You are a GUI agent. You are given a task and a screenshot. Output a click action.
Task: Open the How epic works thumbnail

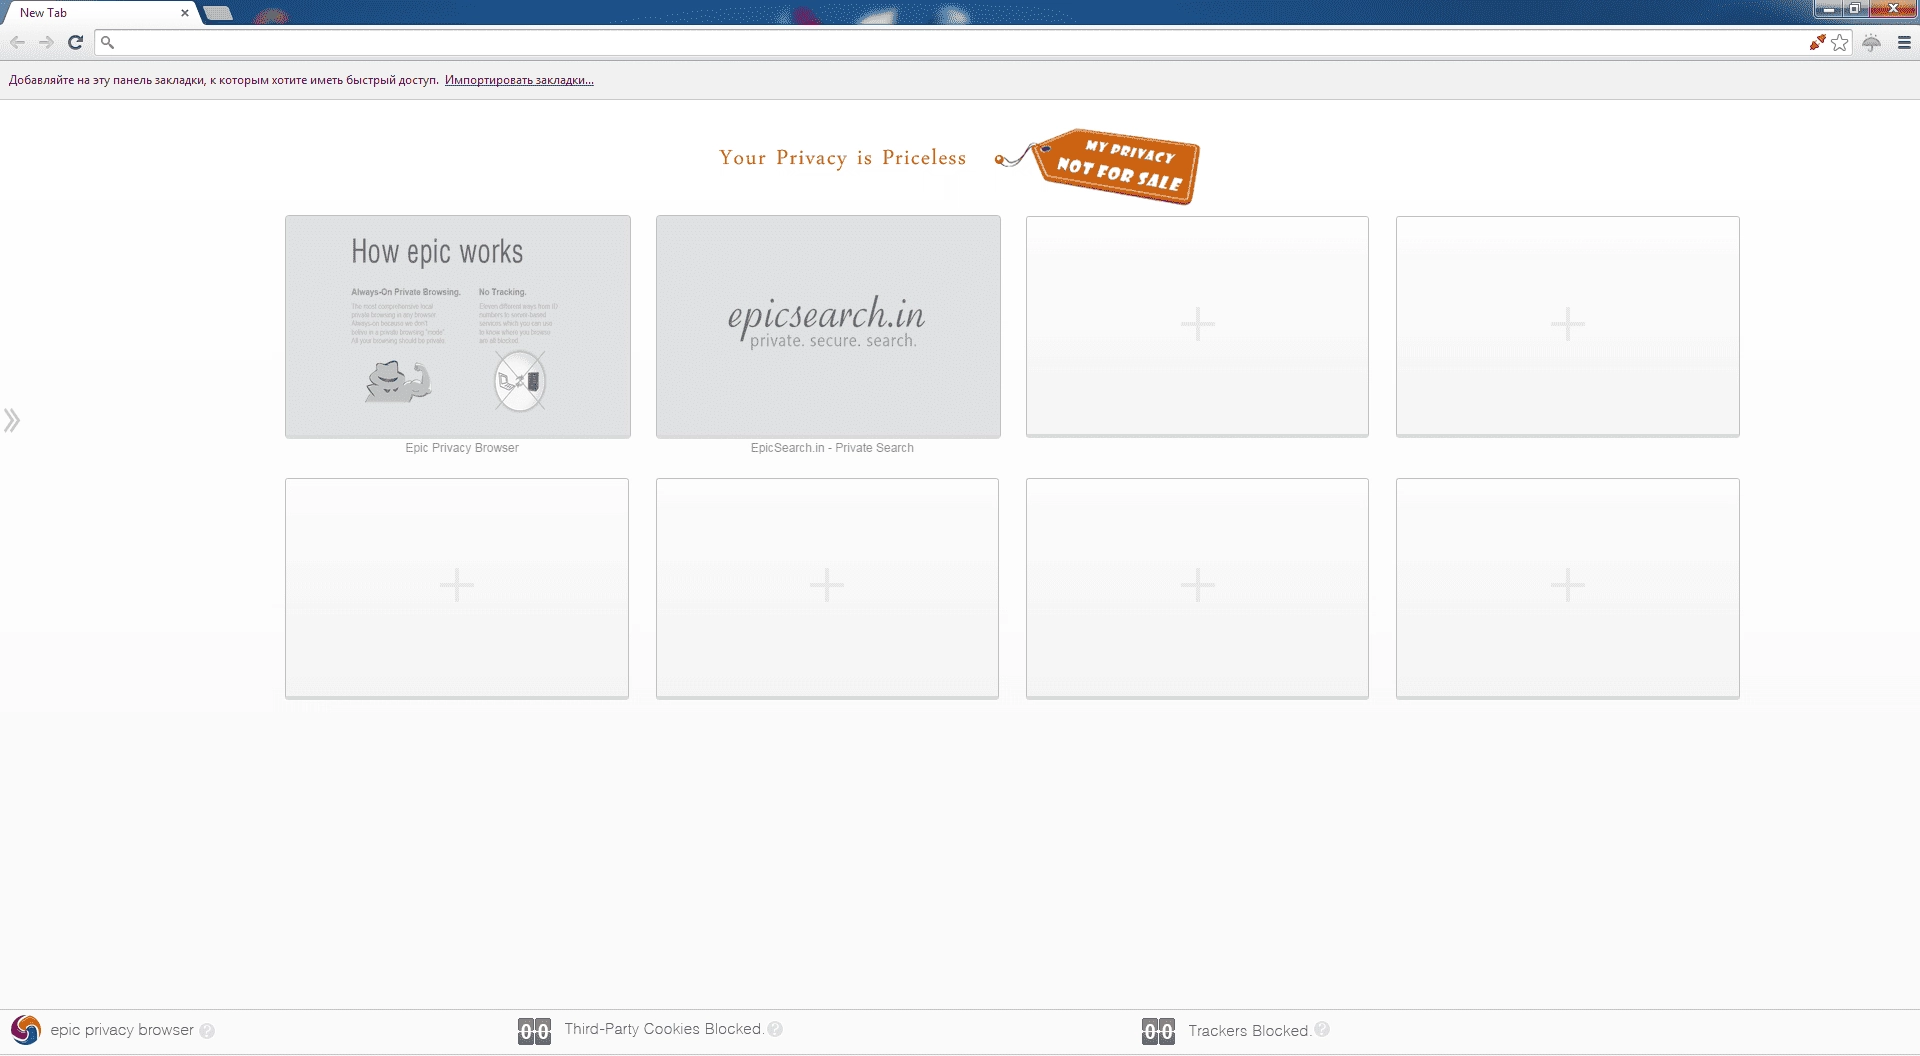(458, 326)
